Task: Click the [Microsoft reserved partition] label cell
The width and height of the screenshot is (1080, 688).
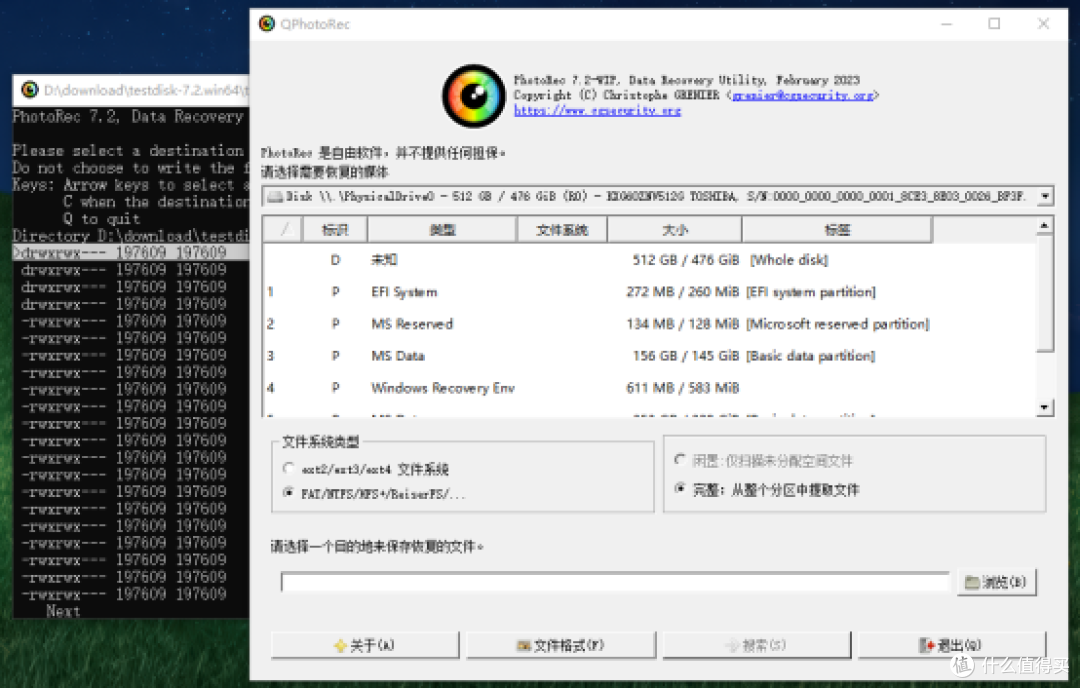Action: (x=838, y=324)
